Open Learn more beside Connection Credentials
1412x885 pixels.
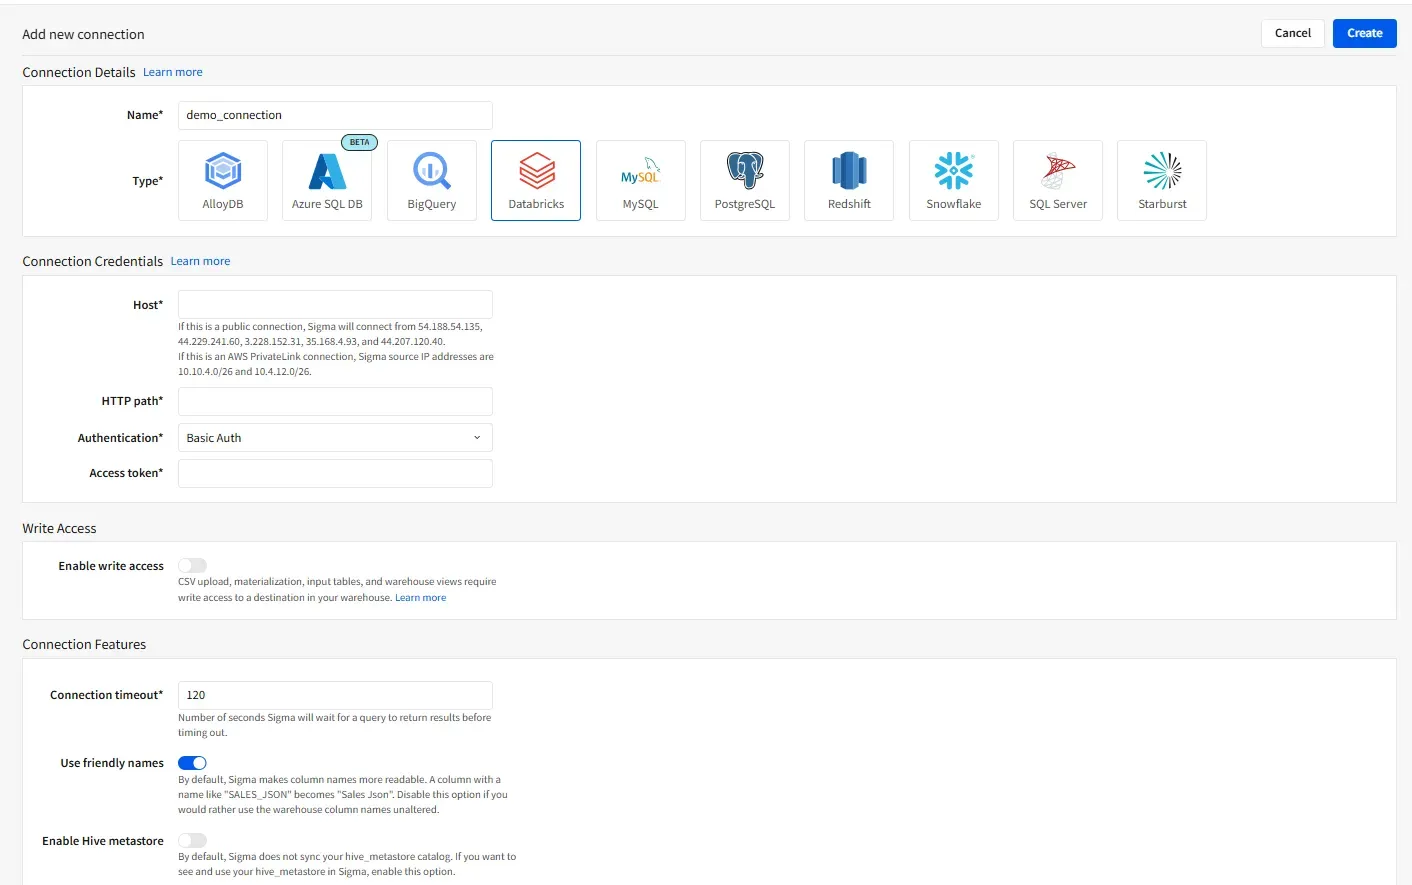[200, 261]
